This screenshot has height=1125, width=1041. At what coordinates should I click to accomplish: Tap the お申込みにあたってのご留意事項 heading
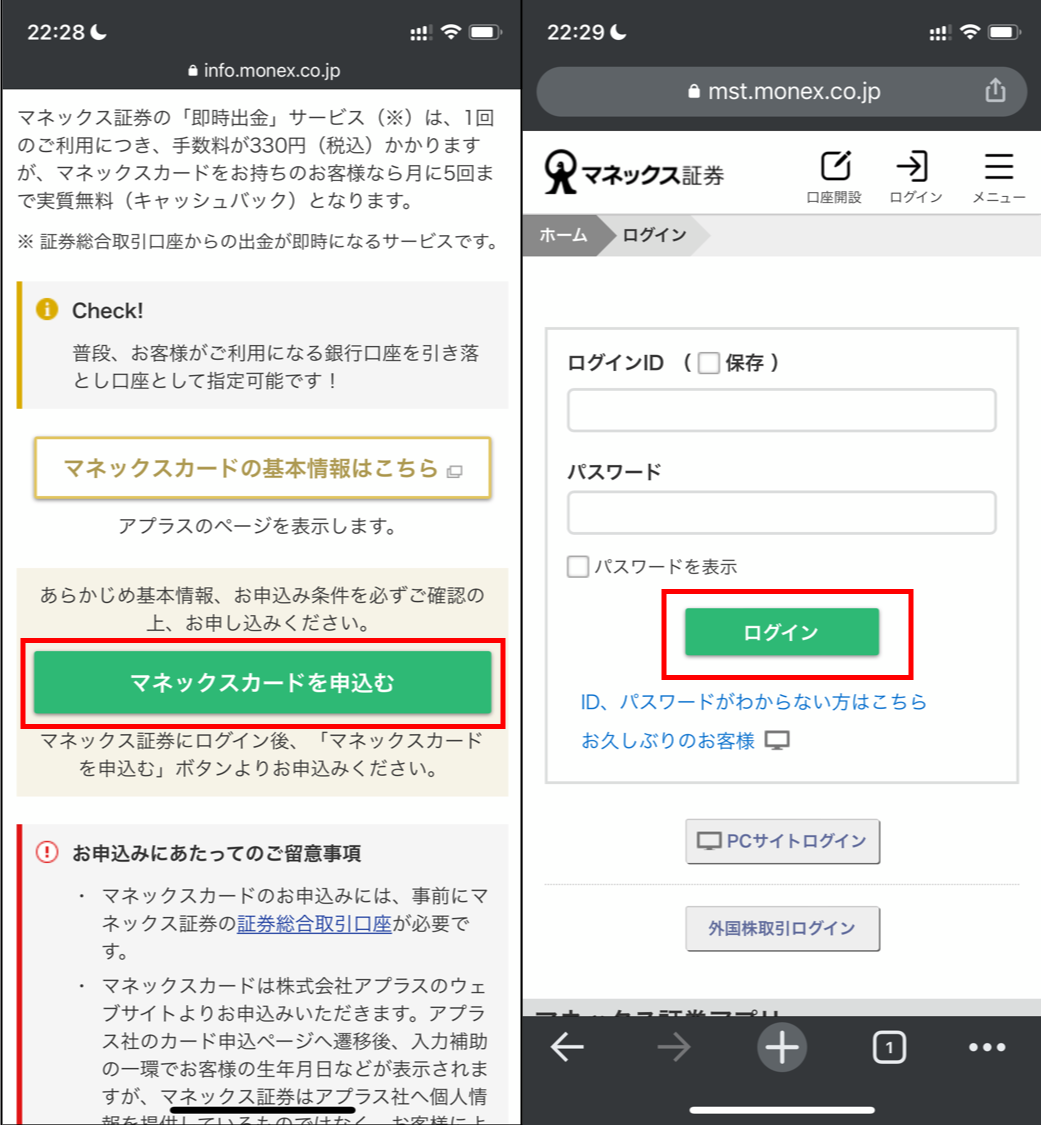tap(217, 853)
